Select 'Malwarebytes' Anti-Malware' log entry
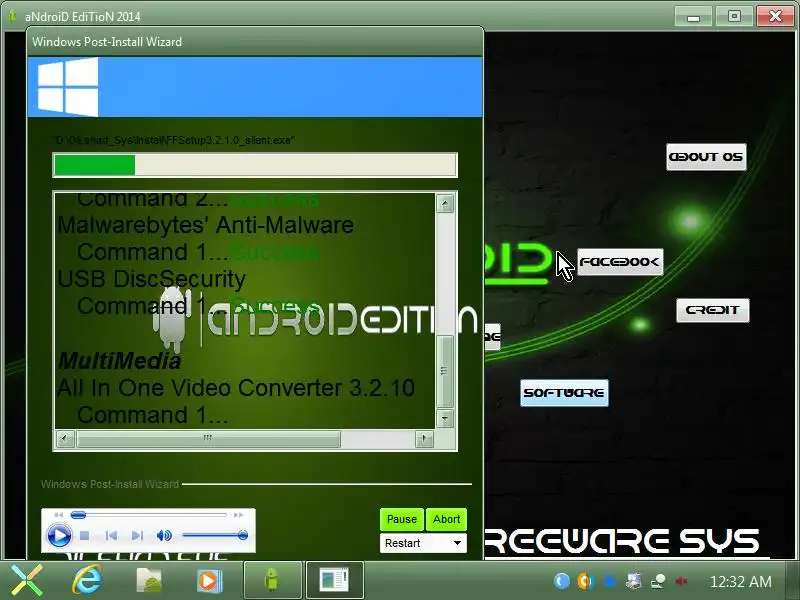 206,225
